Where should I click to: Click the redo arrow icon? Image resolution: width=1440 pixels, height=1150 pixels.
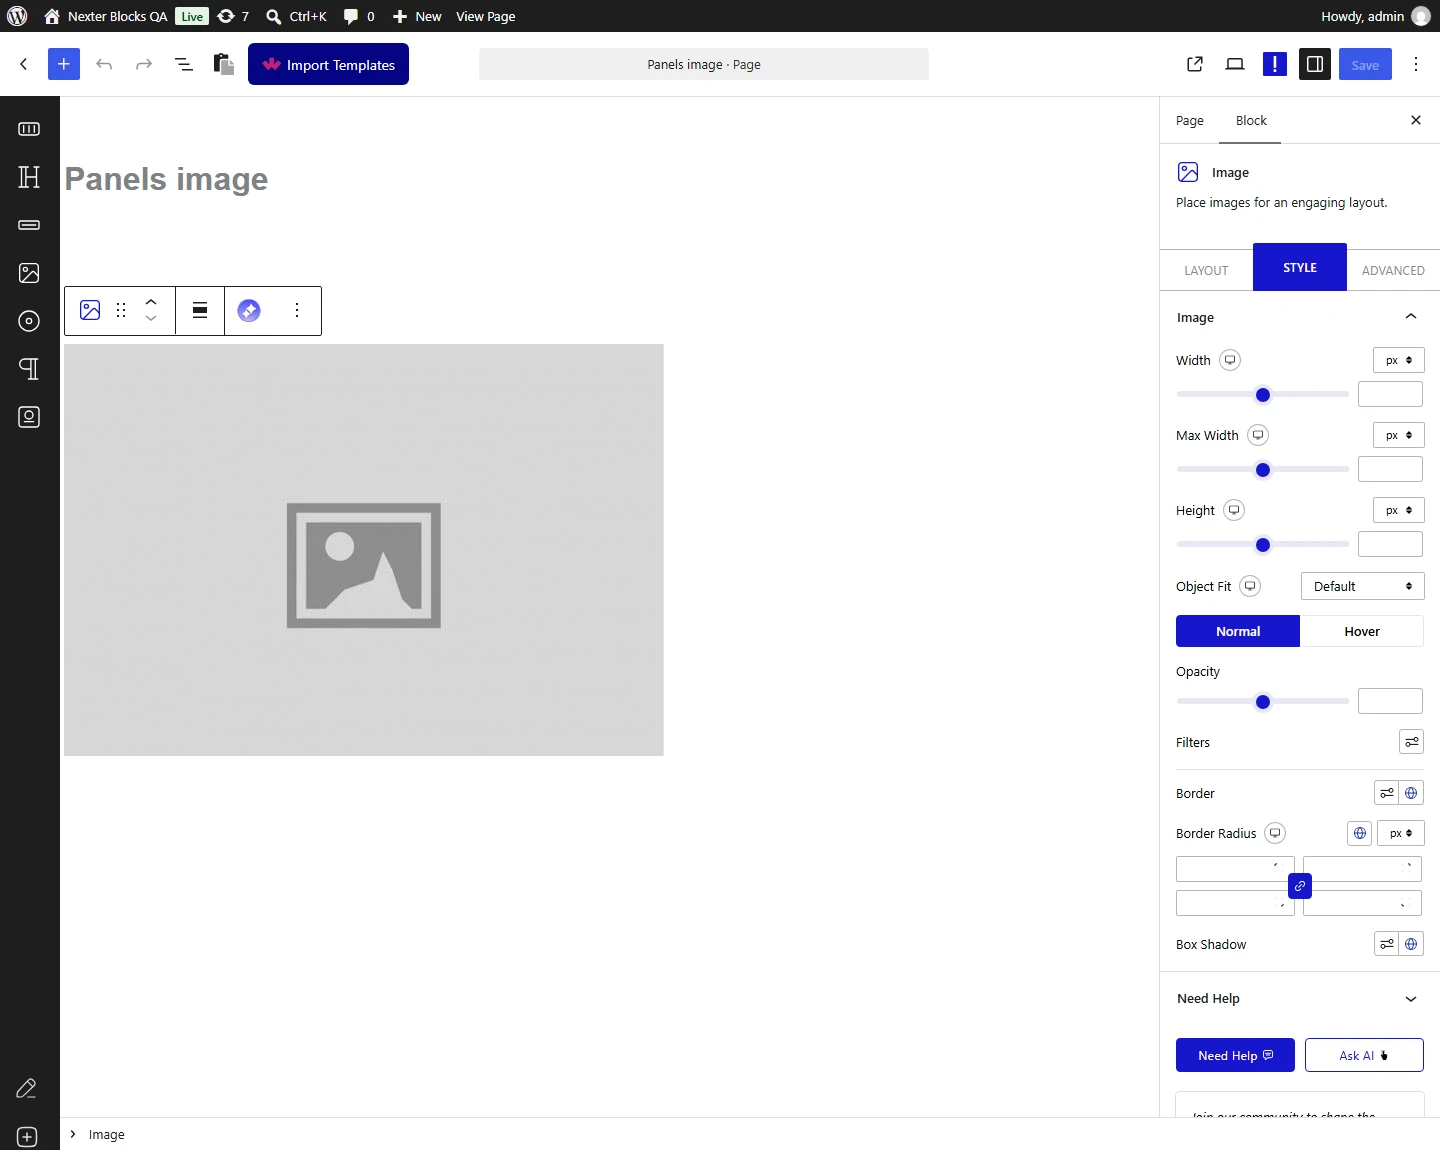click(144, 64)
